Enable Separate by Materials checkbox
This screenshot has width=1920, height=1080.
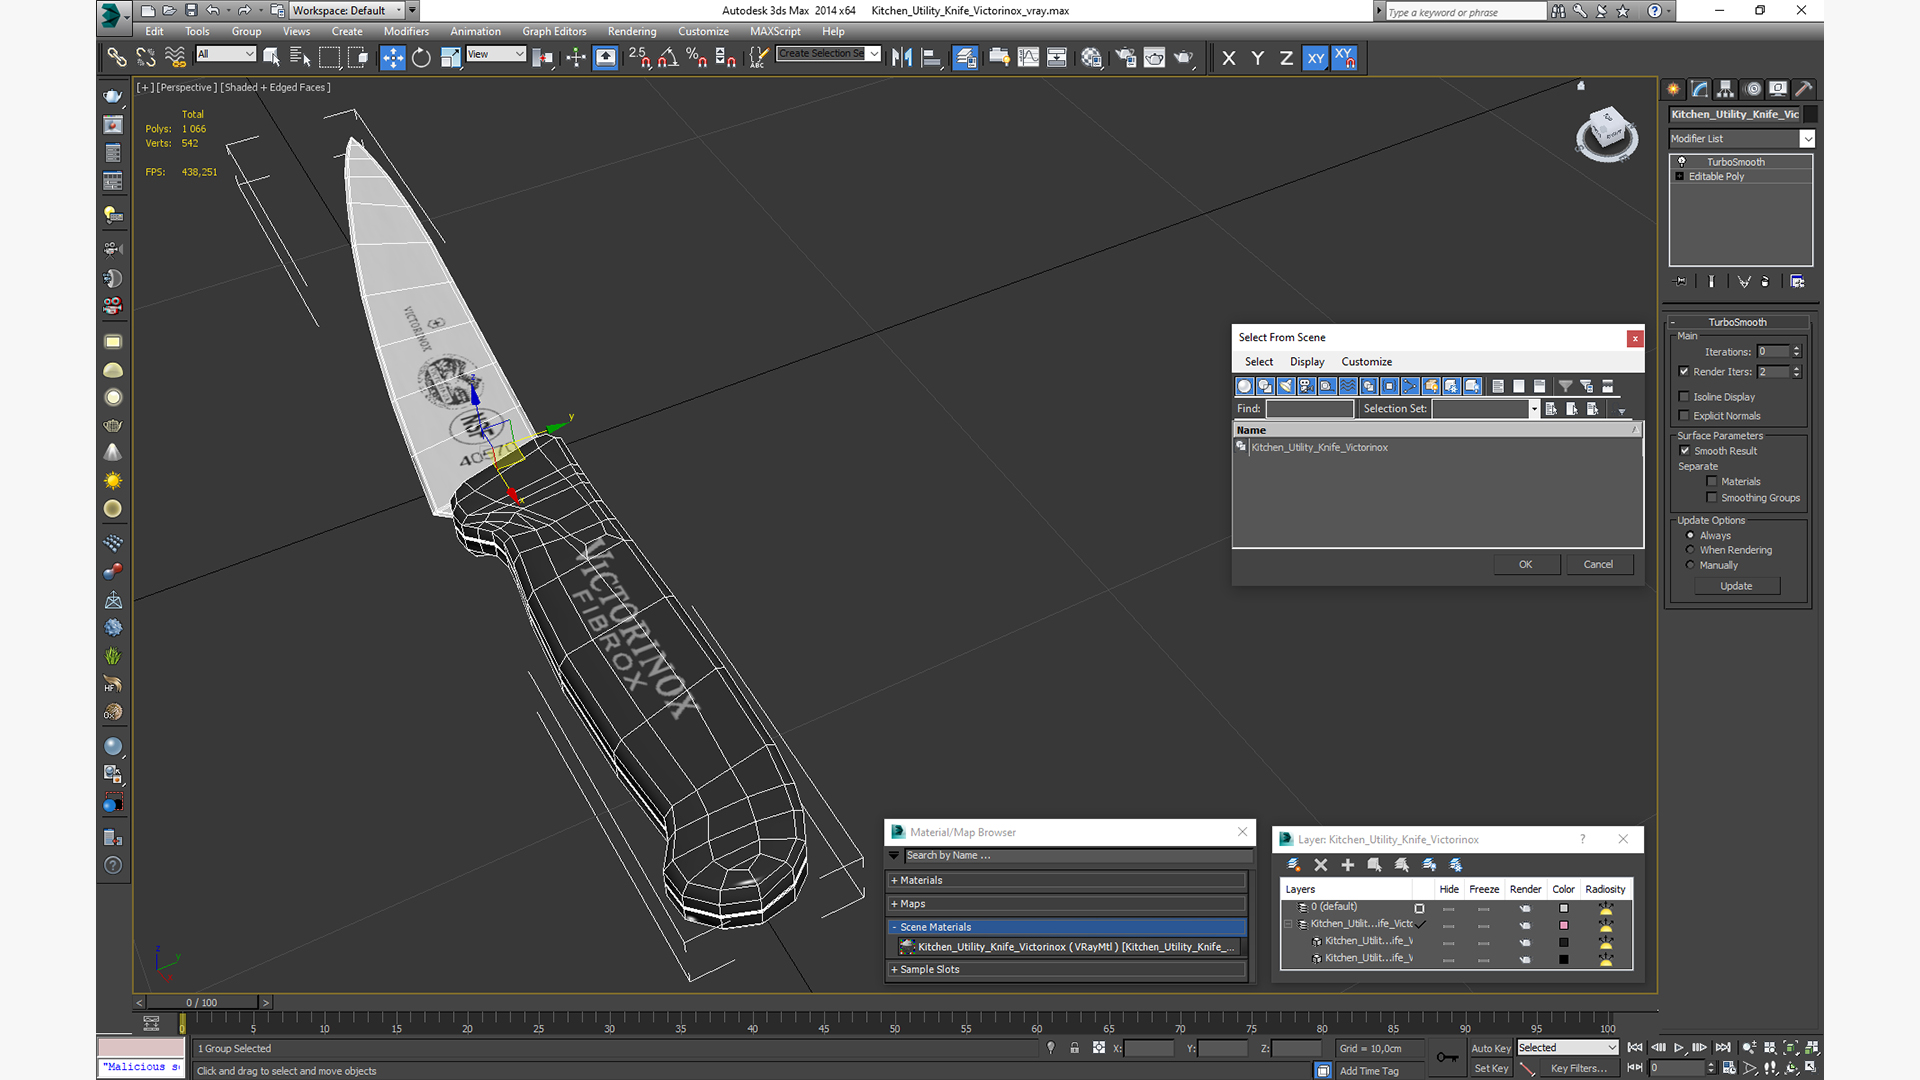[x=1712, y=482]
